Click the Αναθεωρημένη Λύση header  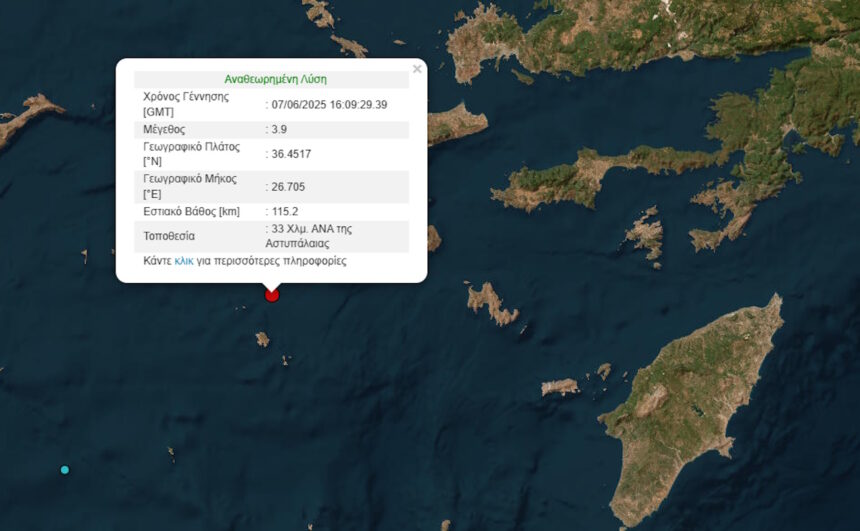275,80
